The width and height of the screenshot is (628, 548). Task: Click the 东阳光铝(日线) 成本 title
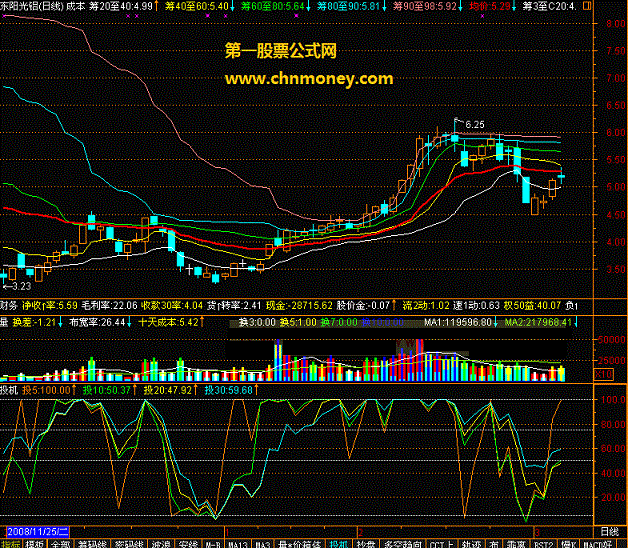click(43, 6)
